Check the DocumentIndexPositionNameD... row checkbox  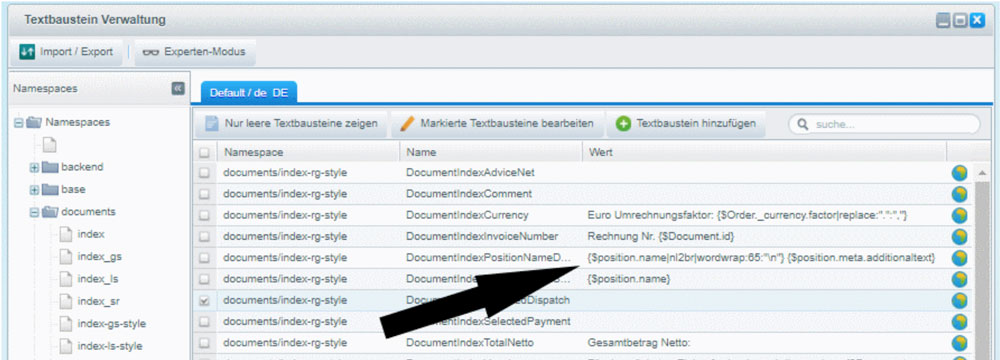click(x=204, y=258)
